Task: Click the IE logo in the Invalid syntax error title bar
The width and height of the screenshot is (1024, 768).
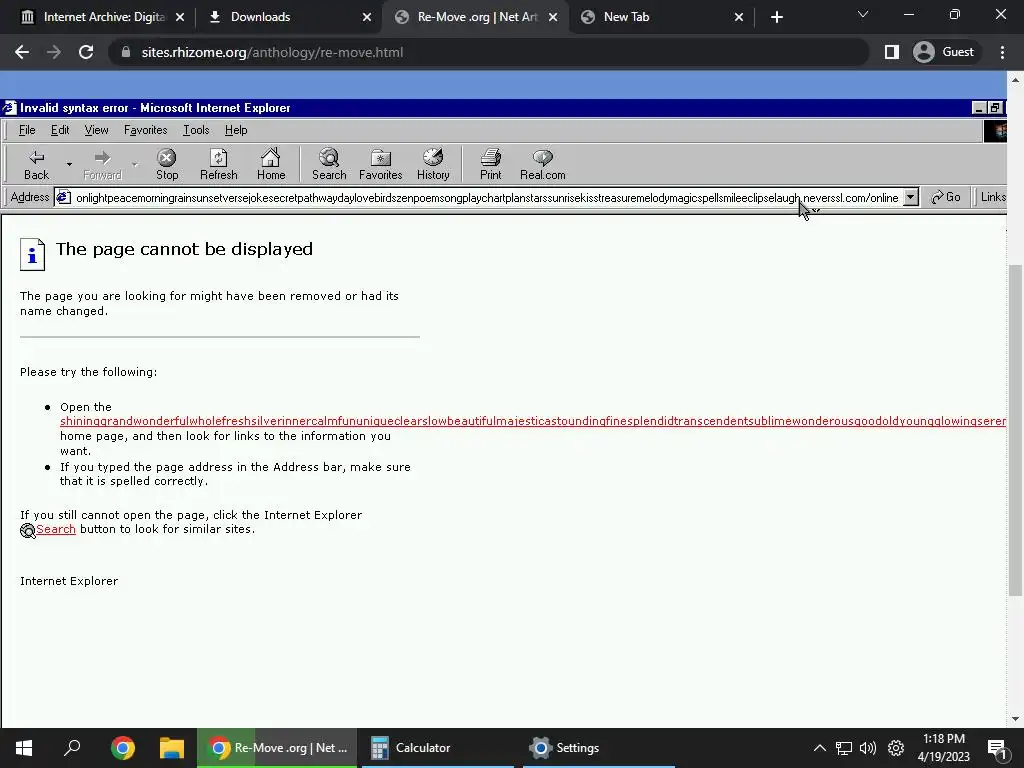Action: point(9,108)
